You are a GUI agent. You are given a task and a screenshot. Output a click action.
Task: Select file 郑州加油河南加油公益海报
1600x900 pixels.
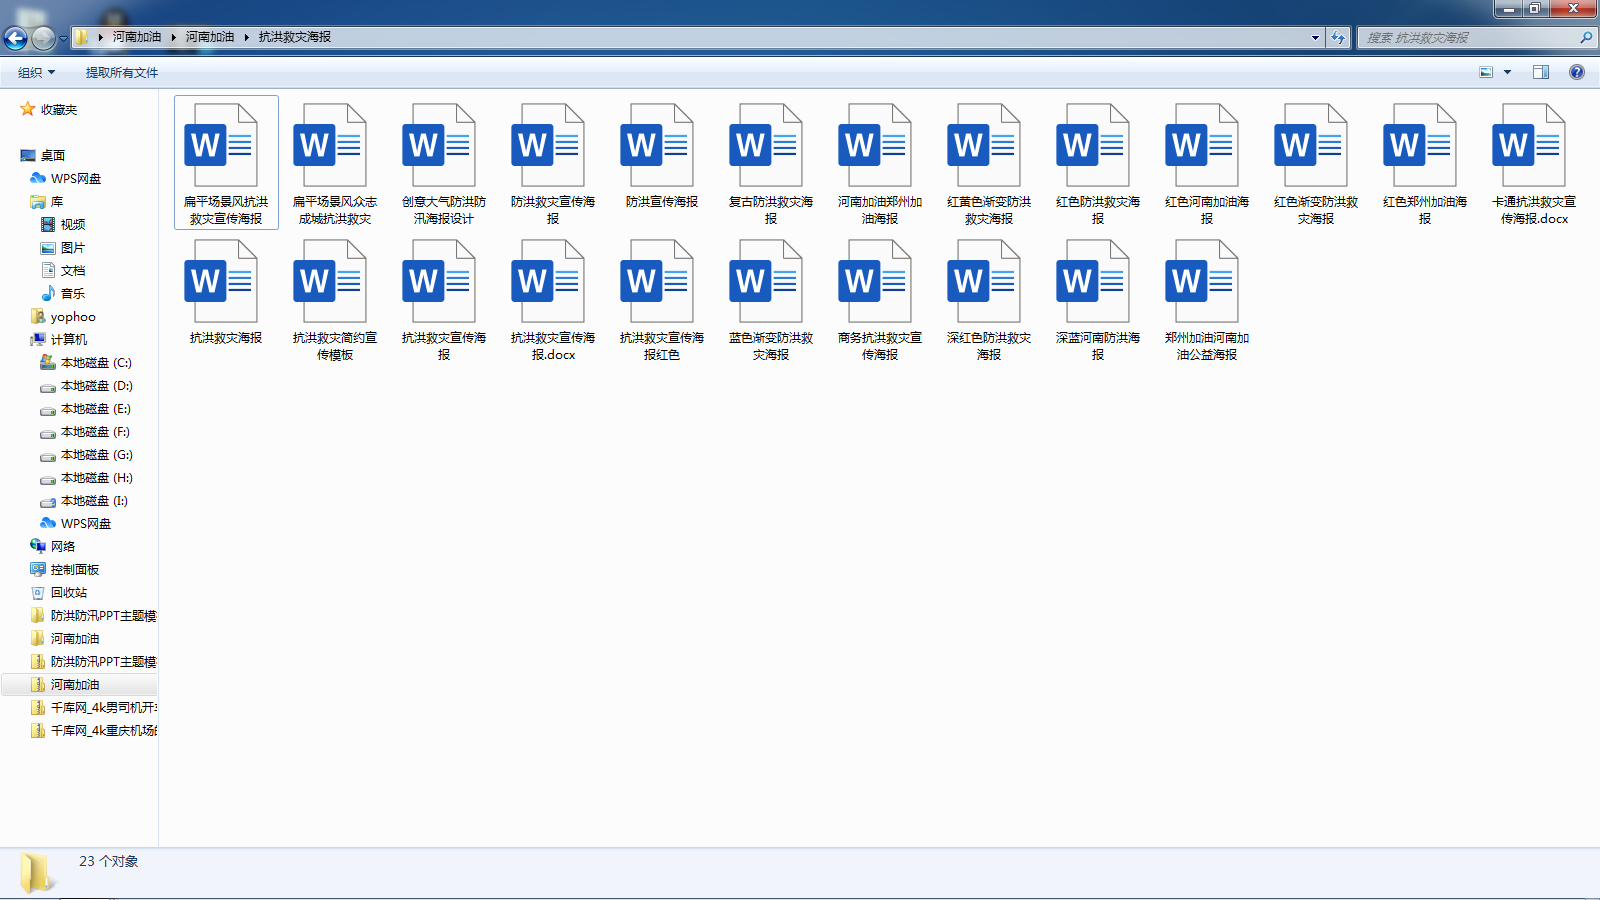point(1207,299)
